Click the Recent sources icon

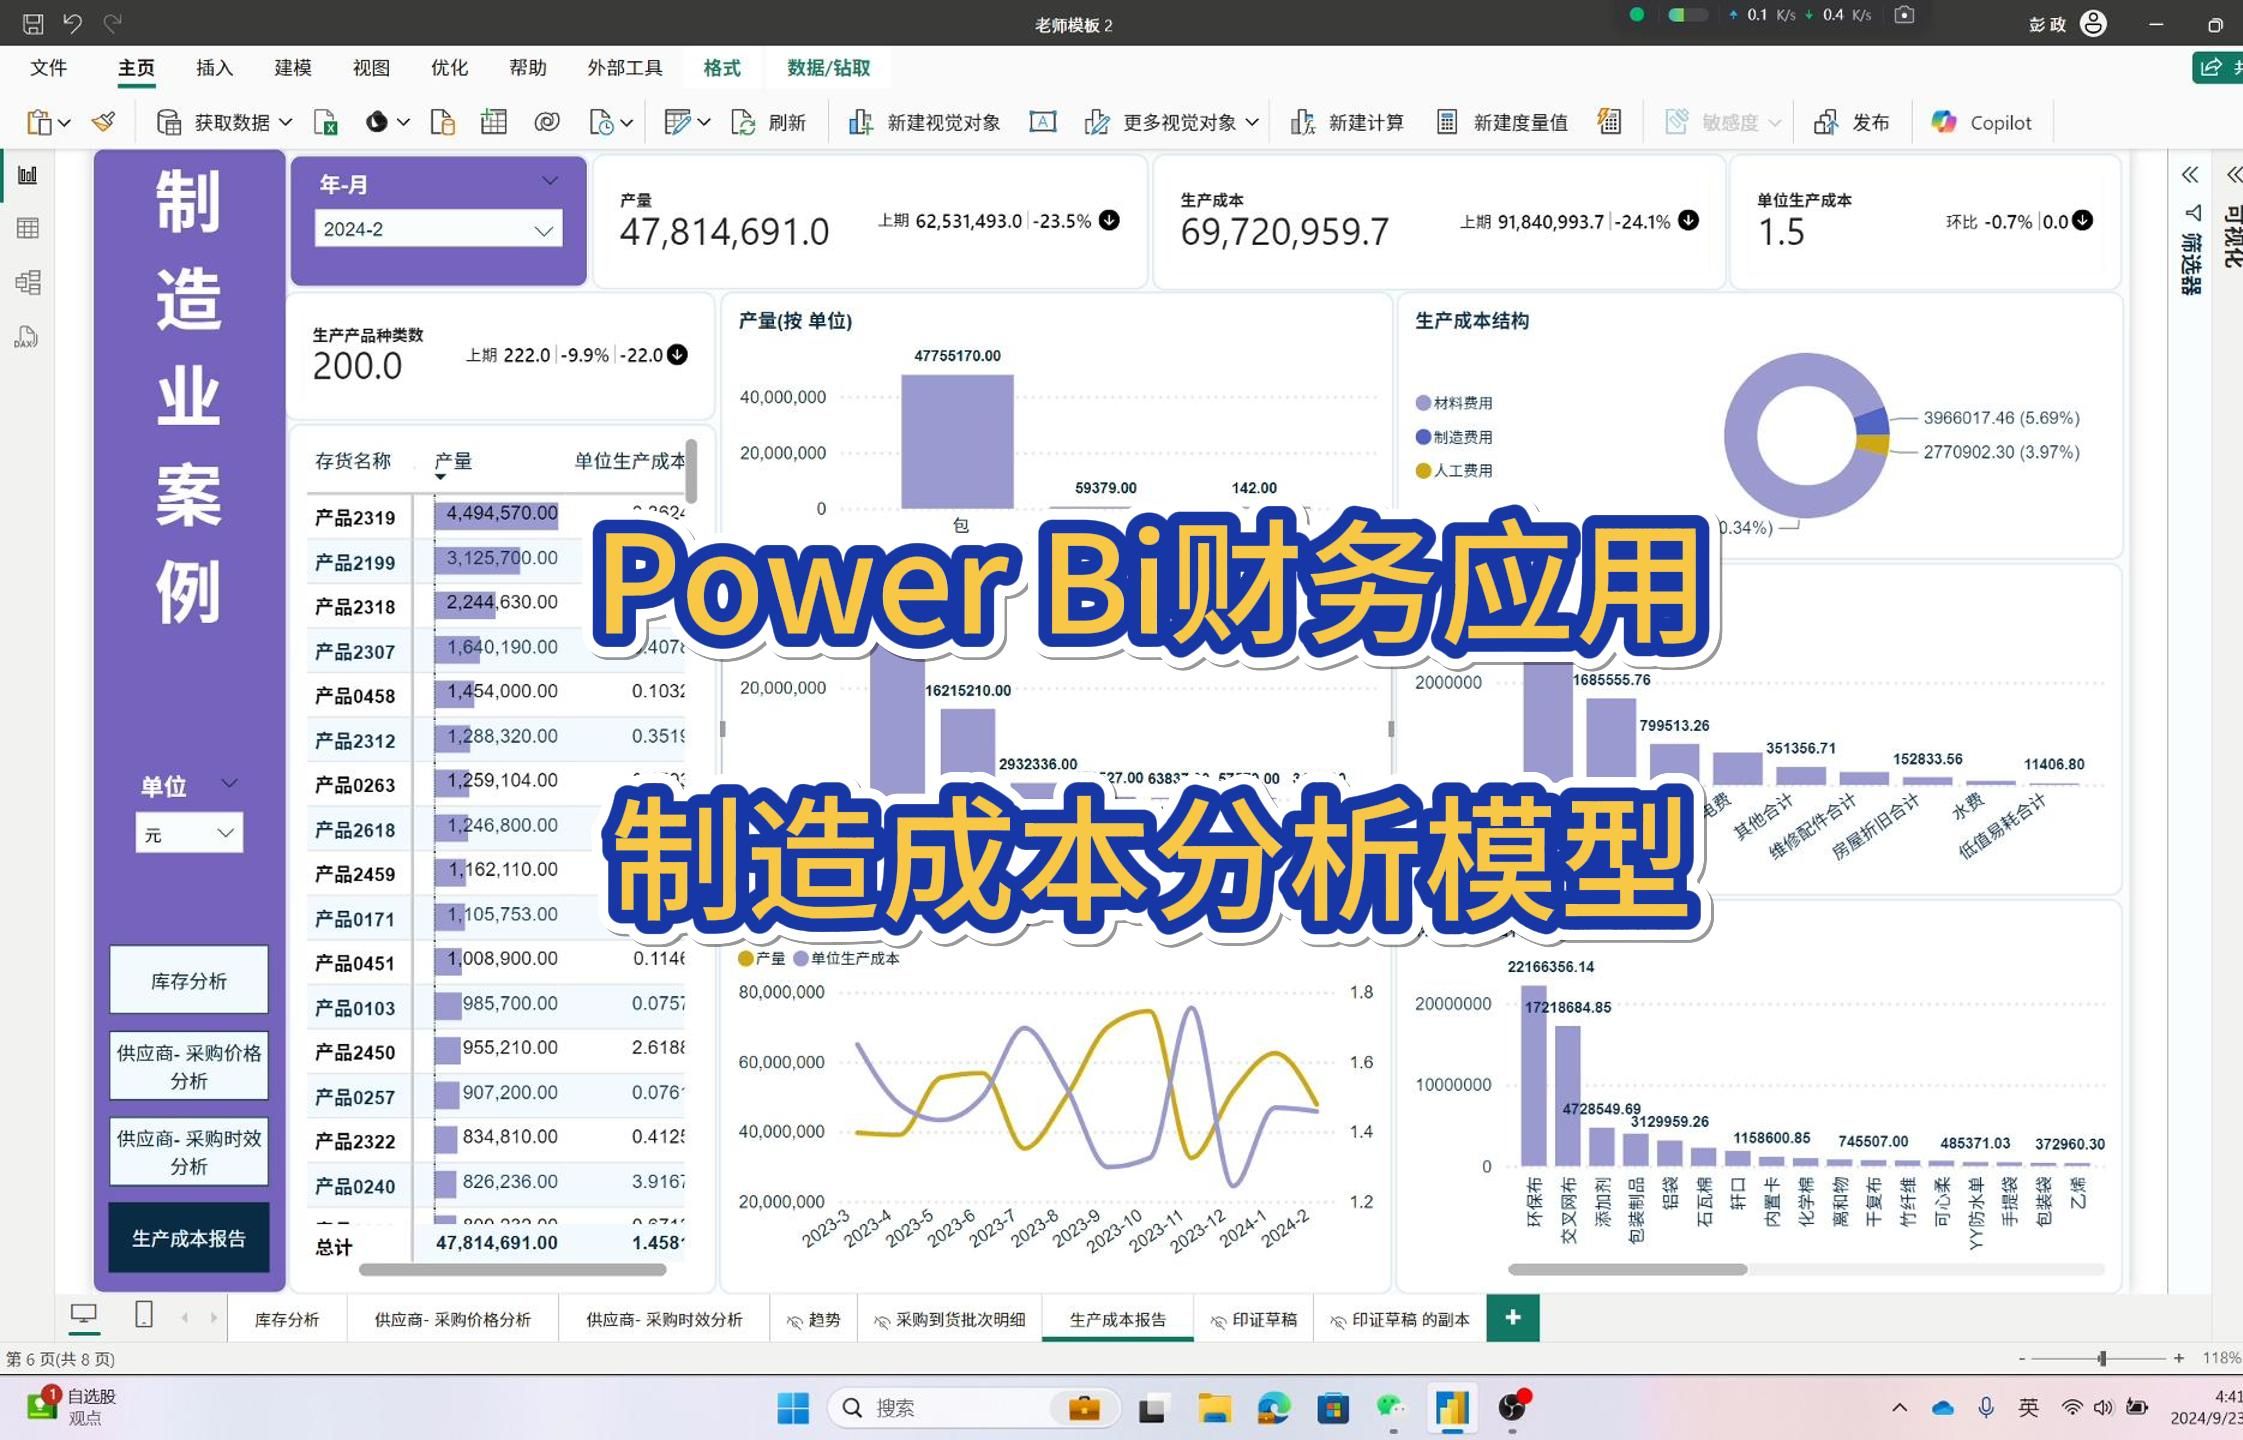click(601, 122)
